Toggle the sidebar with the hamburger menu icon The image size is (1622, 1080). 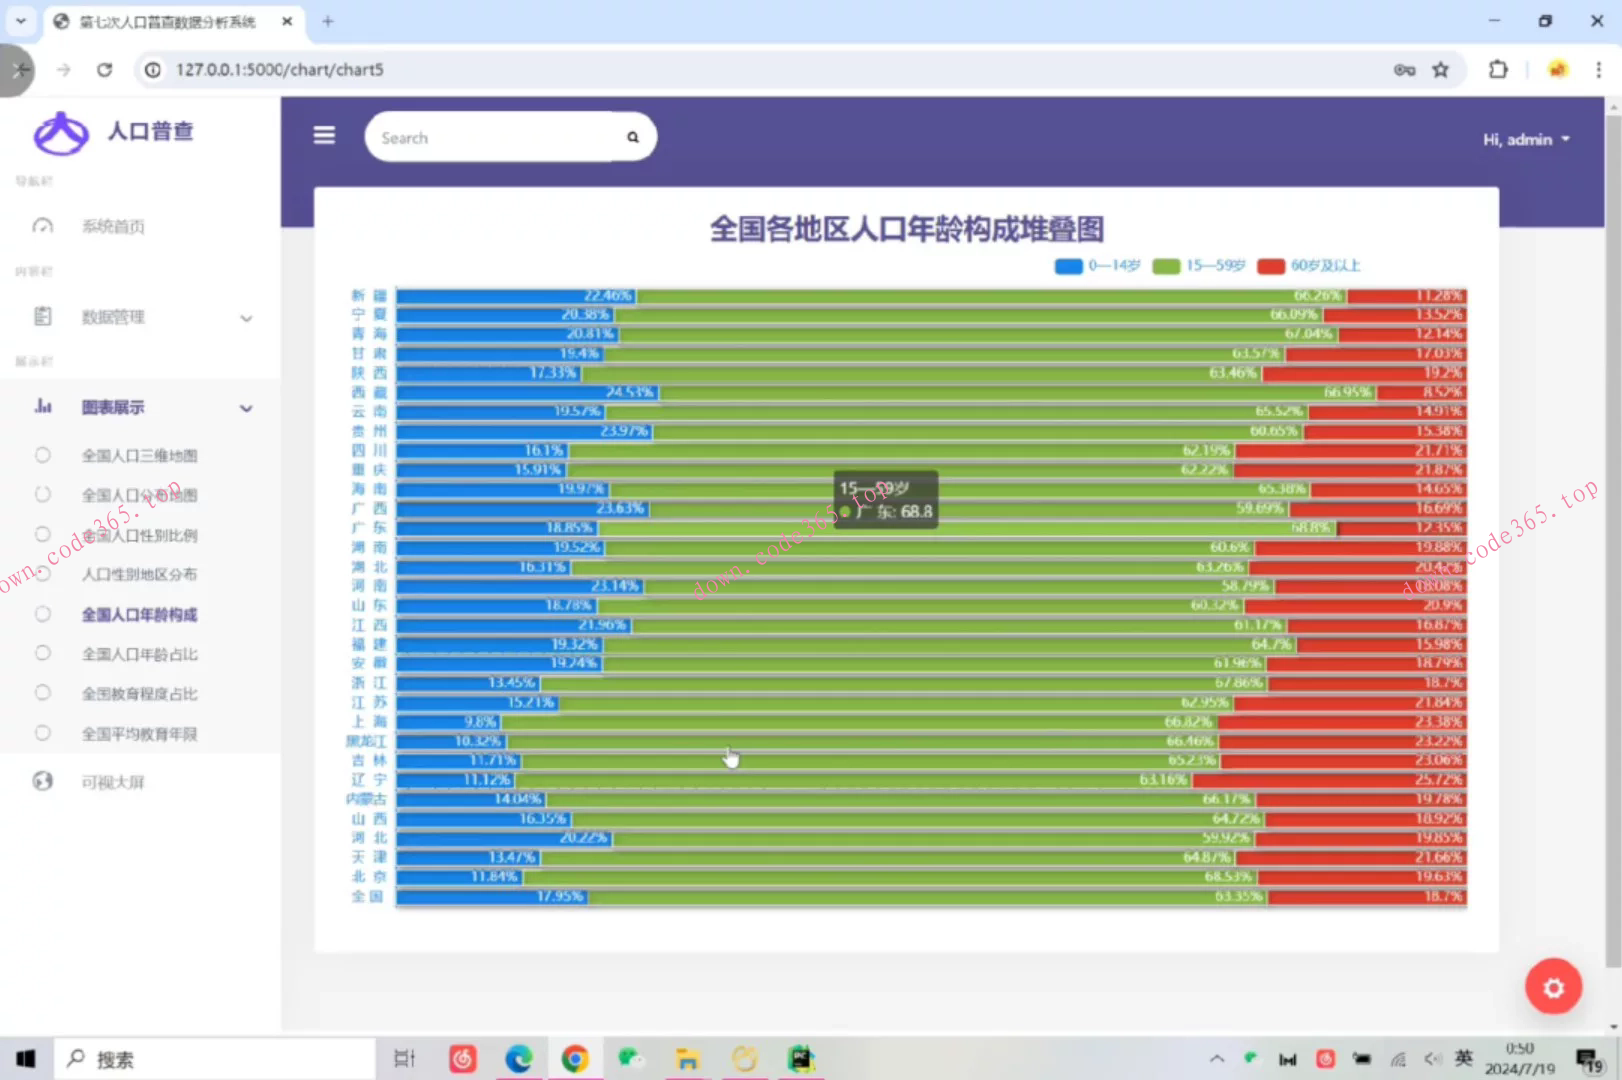[324, 135]
